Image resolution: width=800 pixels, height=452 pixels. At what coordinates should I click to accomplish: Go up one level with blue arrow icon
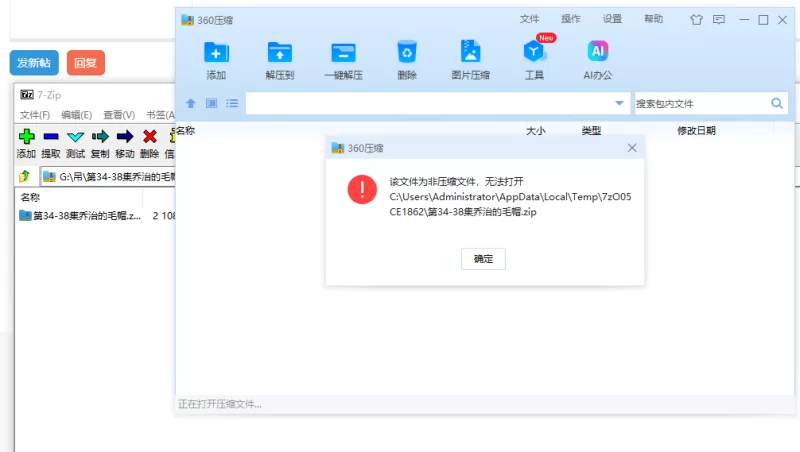click(191, 104)
